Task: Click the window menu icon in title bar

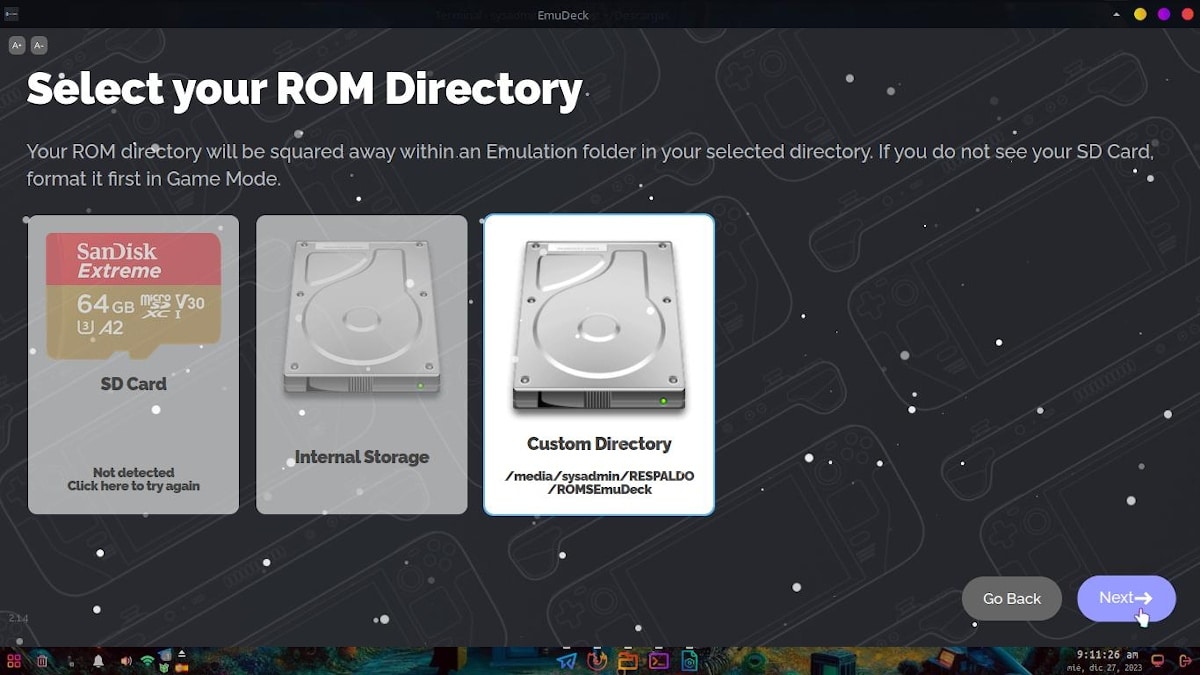Action: (x=10, y=14)
